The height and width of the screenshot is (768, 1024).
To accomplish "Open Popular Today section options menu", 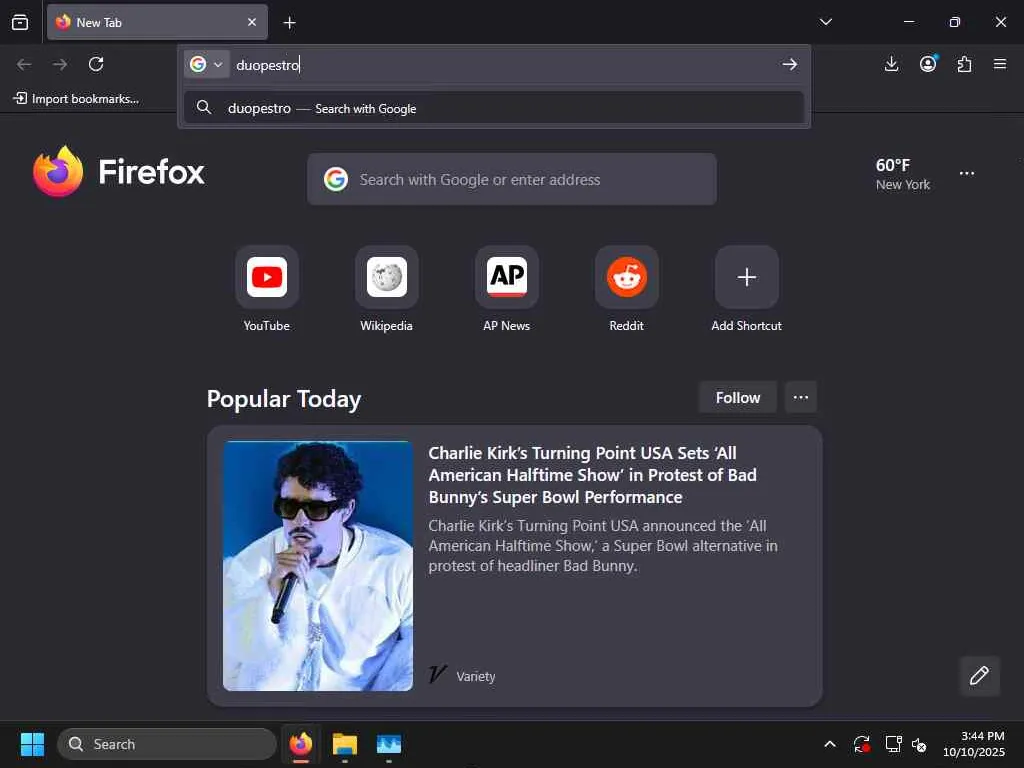I will [x=801, y=397].
